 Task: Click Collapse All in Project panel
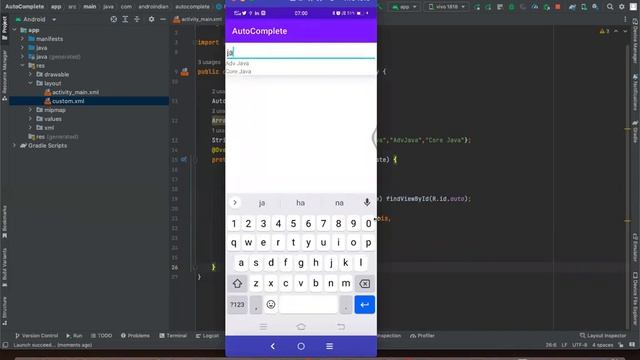[137, 19]
